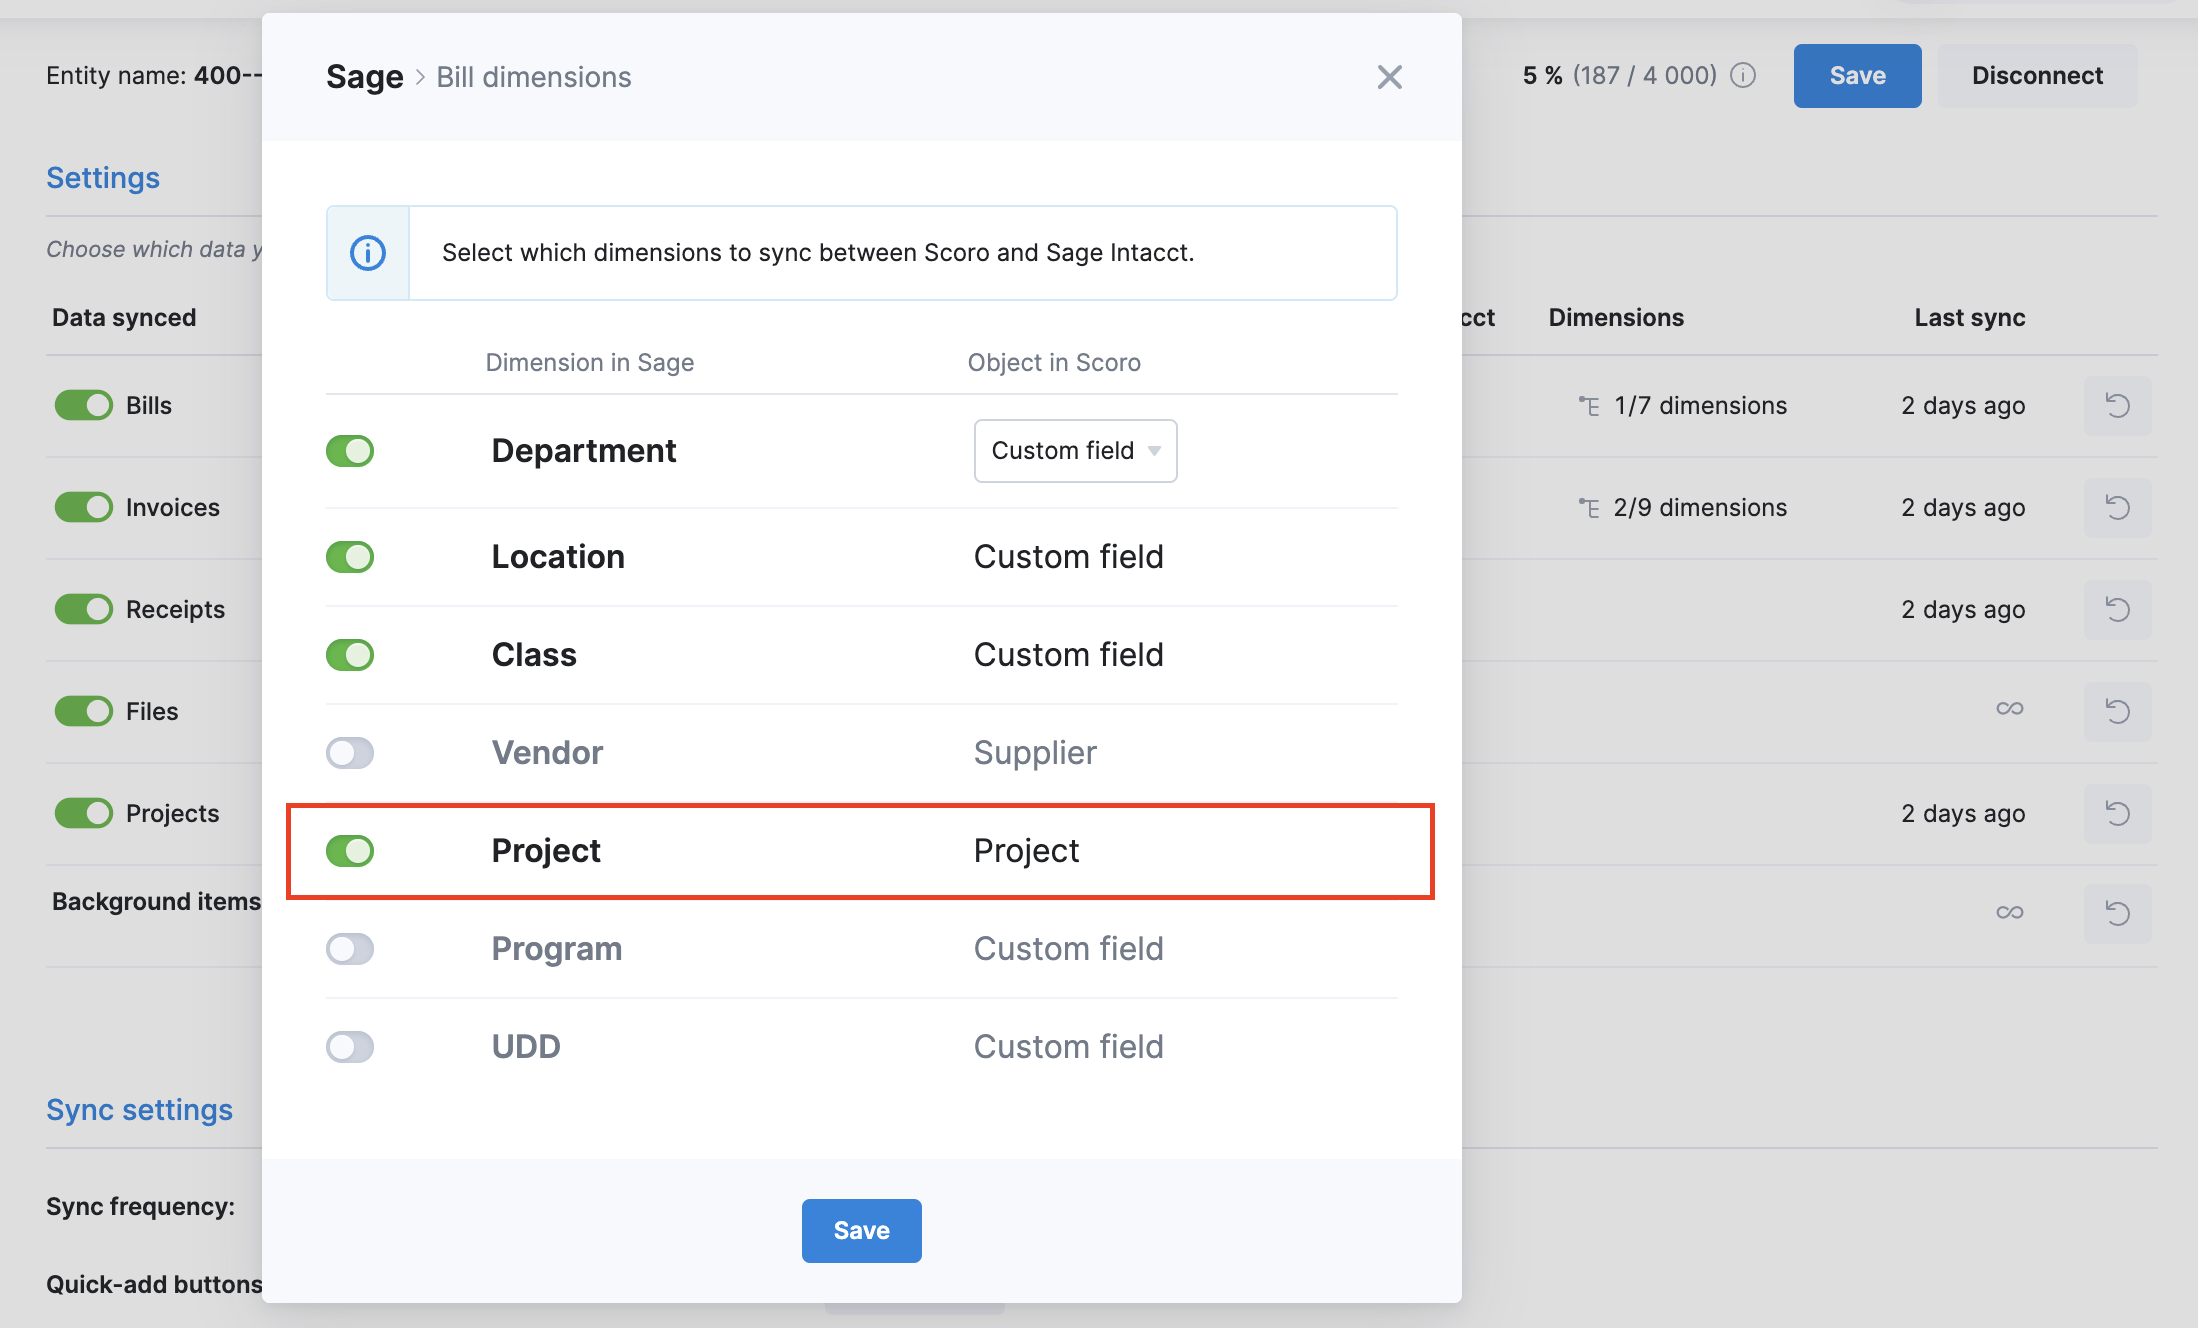The image size is (2198, 1328).
Task: Click the Class dimension label
Action: click(534, 655)
